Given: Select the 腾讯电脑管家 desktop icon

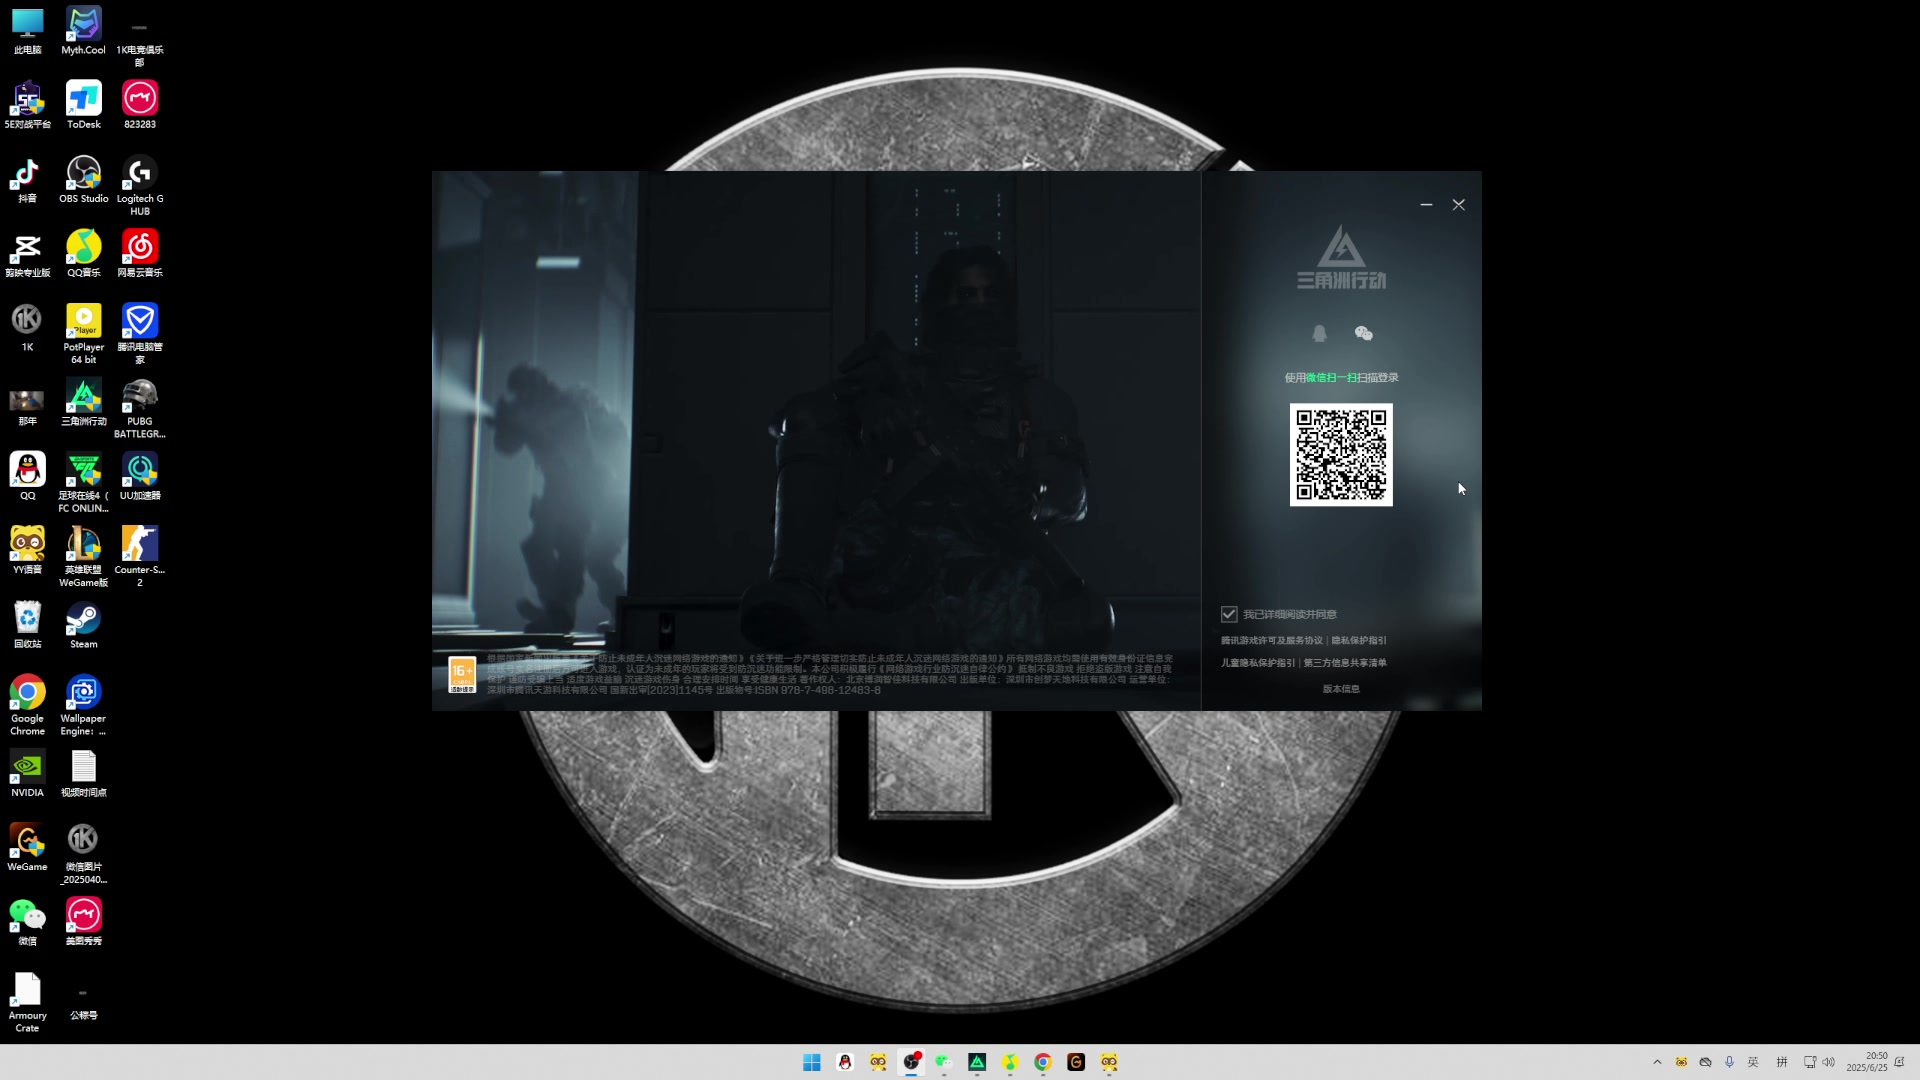Looking at the screenshot, I should click(140, 335).
